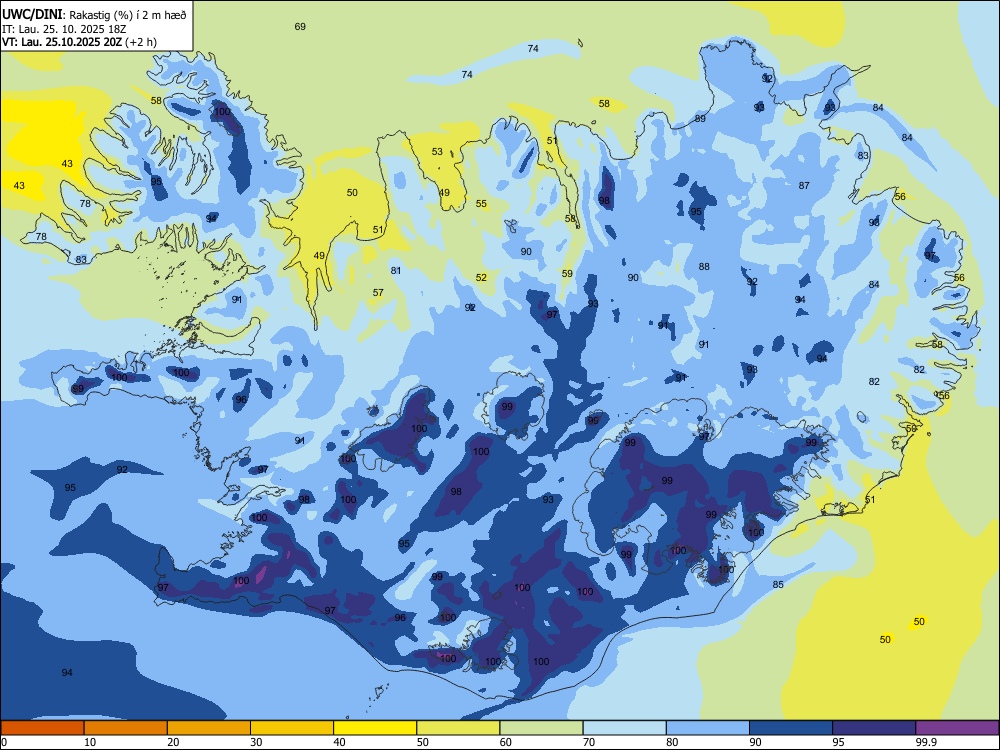Click the map value "85" off the southeast coast

(x=778, y=585)
